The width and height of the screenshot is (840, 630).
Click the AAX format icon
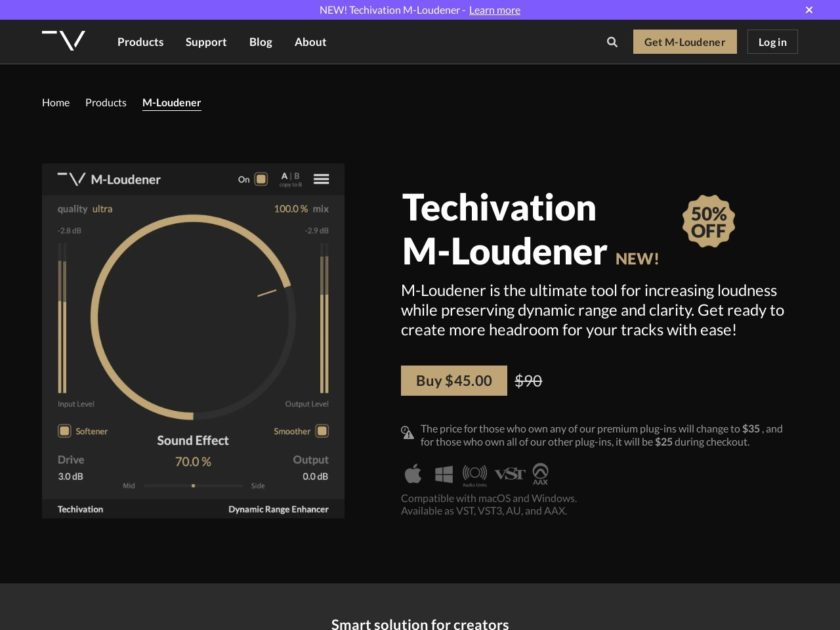[540, 474]
